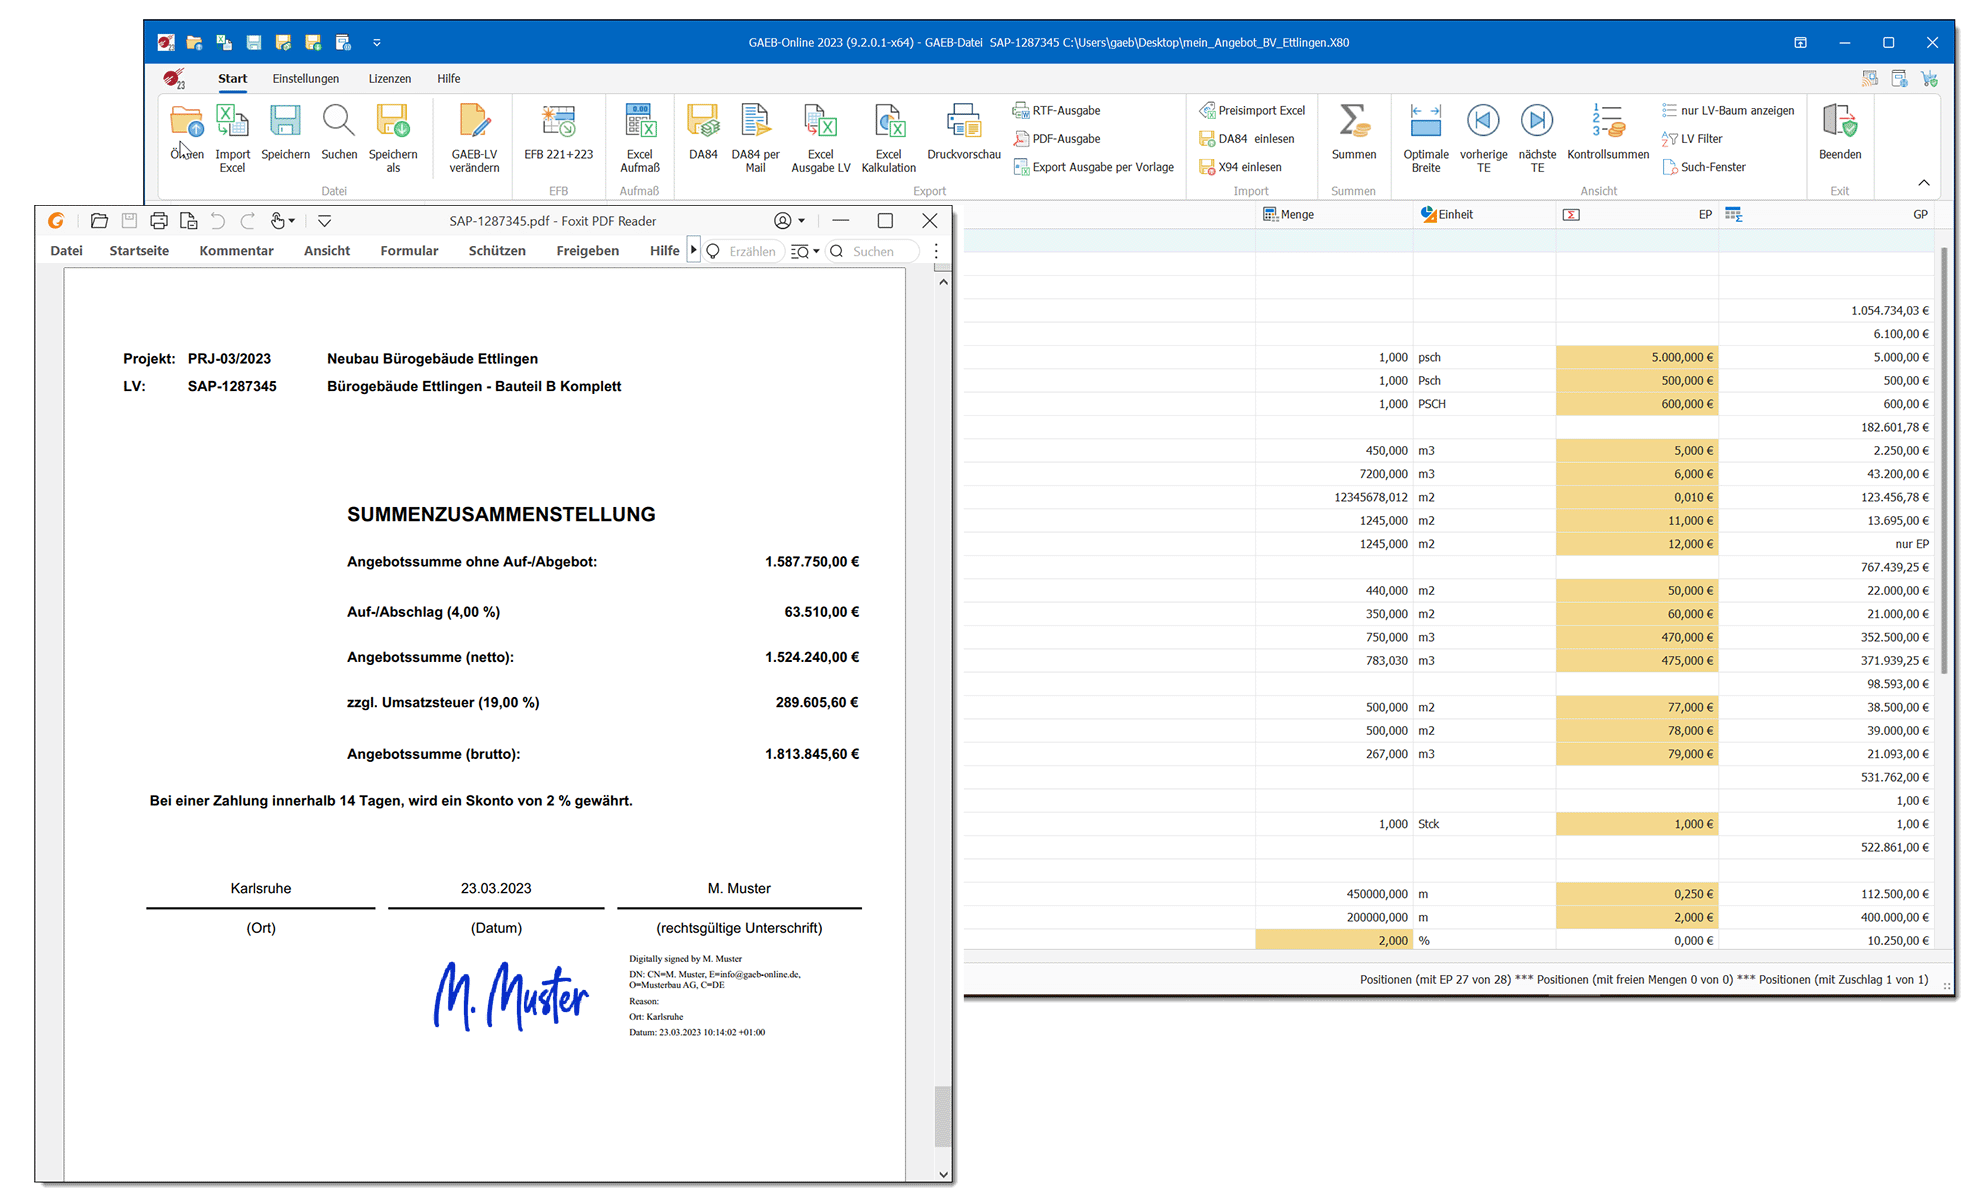
Task: Open the Druckvorschau print preview
Action: [x=963, y=124]
